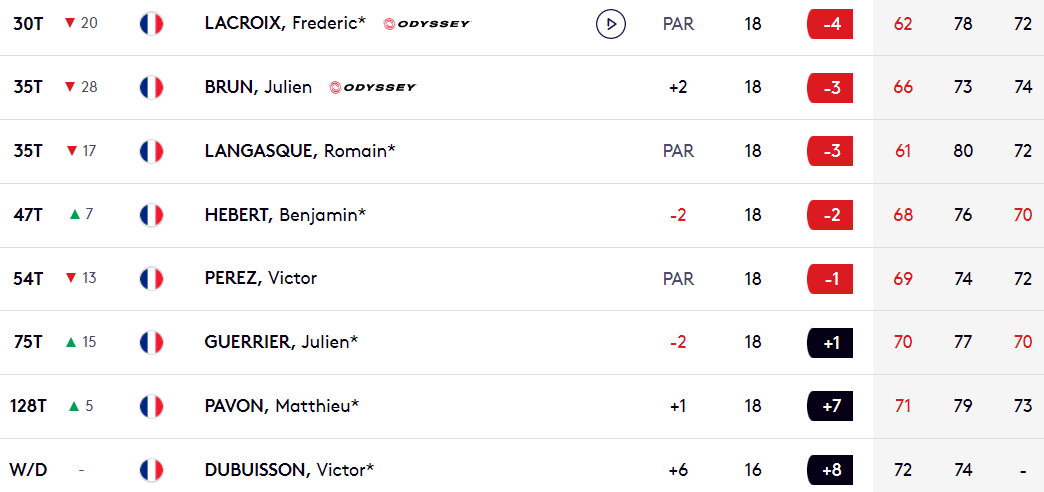This screenshot has height=492, width=1044.
Task: Click French flag next to Julien Brun
Action: pyautogui.click(x=151, y=87)
